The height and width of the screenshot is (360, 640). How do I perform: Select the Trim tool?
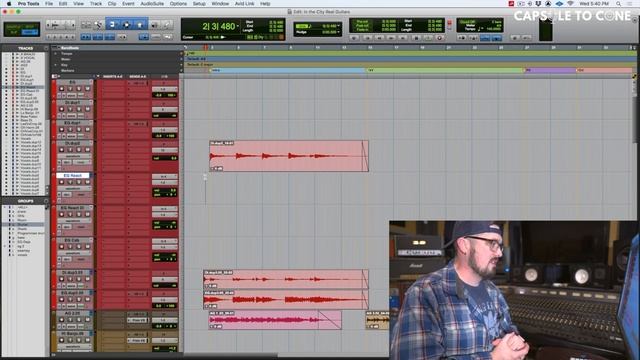point(113,25)
